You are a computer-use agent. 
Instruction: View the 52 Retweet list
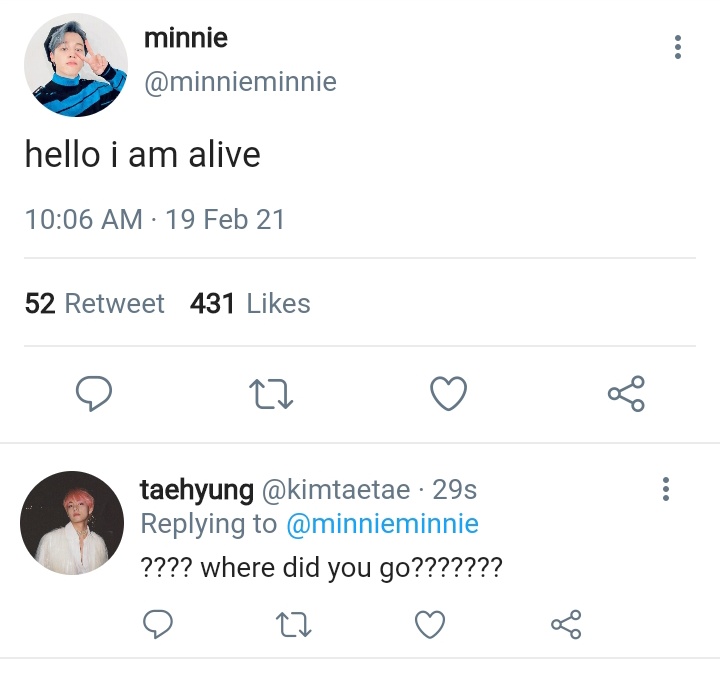click(95, 303)
